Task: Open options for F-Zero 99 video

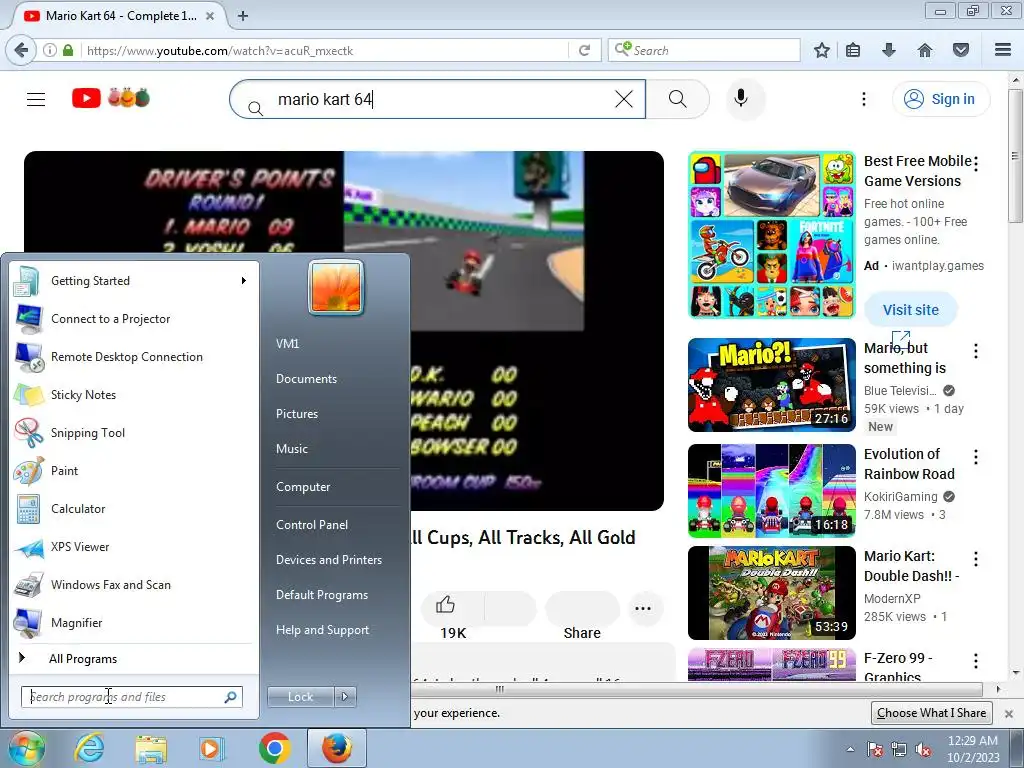Action: [x=976, y=661]
